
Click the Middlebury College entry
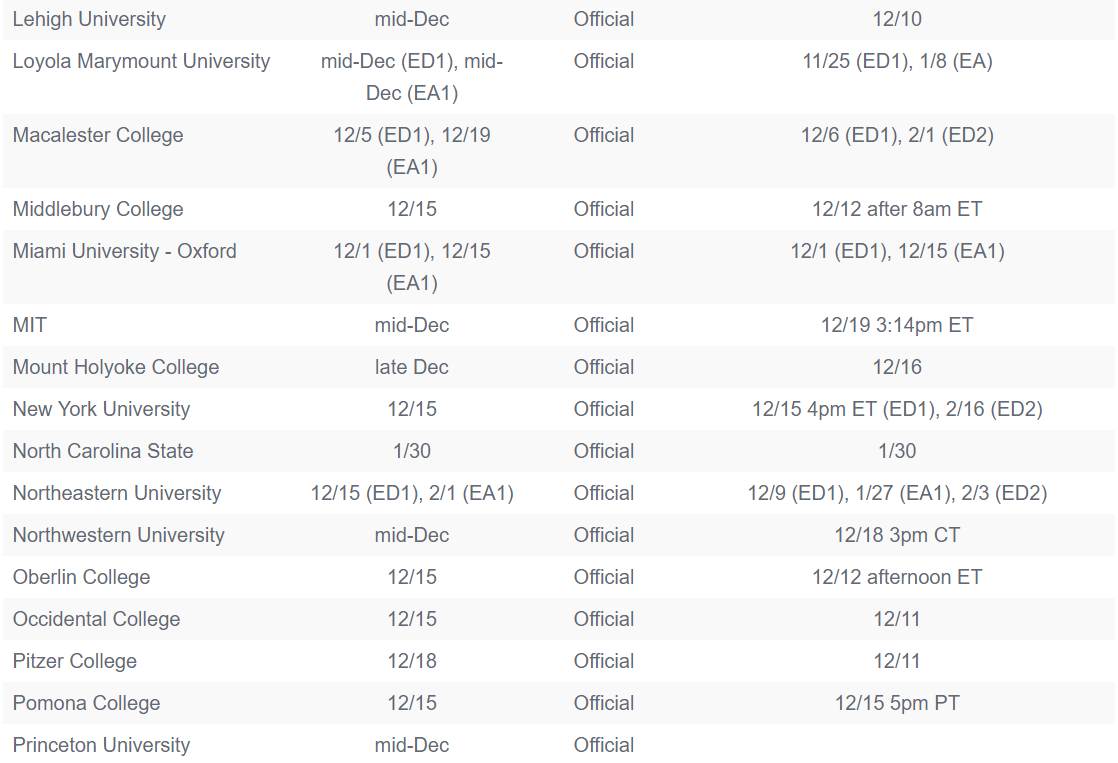pos(98,209)
